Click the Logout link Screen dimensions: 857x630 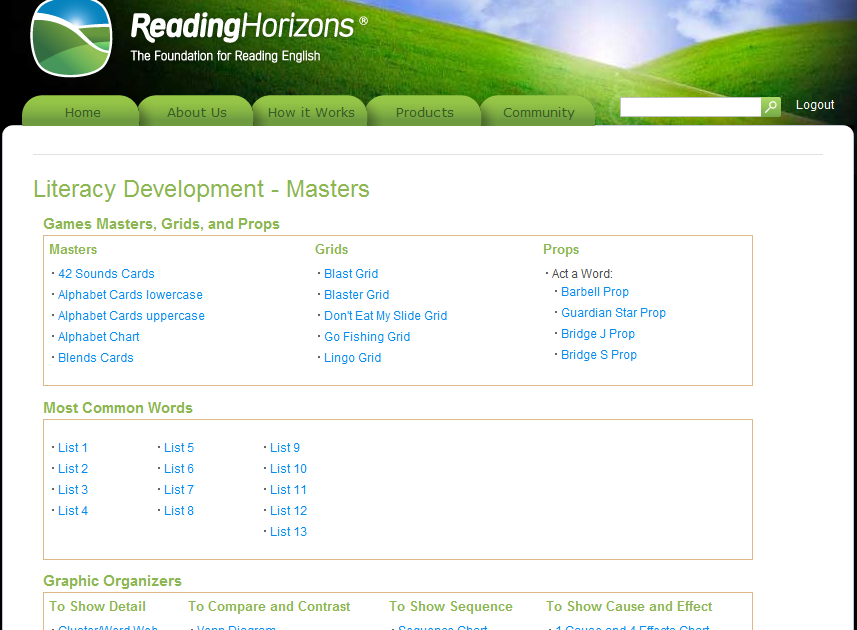click(x=814, y=104)
